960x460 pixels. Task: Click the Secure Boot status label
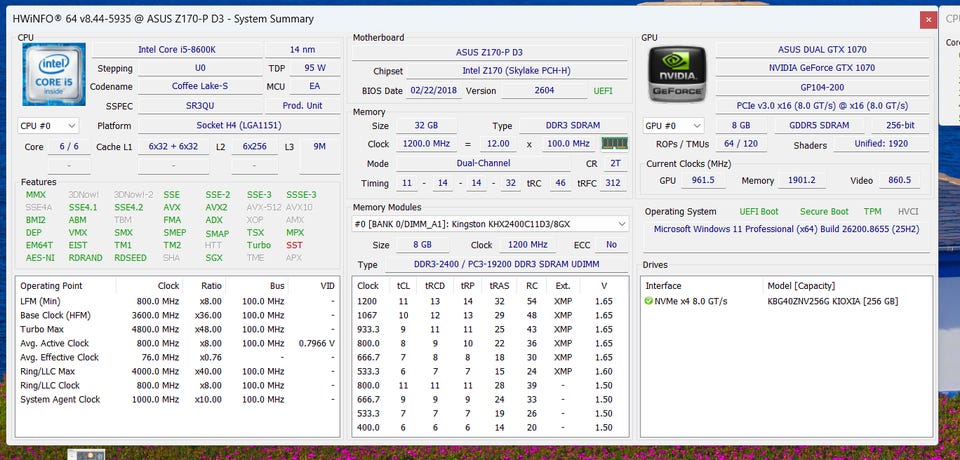(x=824, y=211)
